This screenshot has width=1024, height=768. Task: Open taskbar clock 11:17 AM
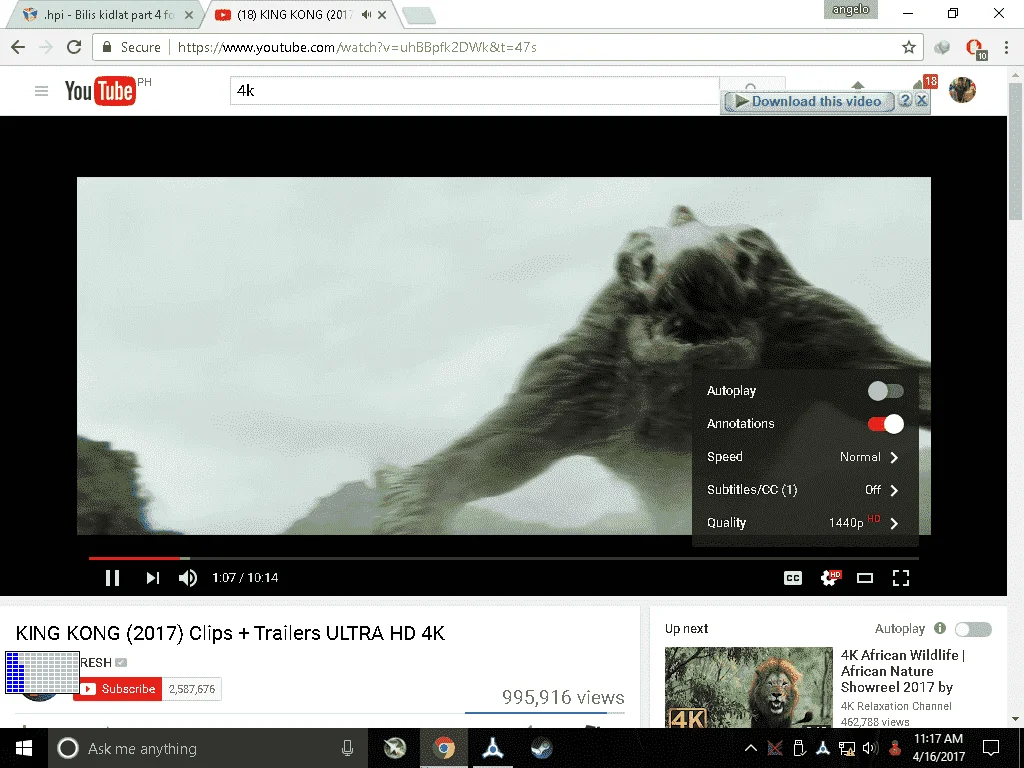point(938,748)
